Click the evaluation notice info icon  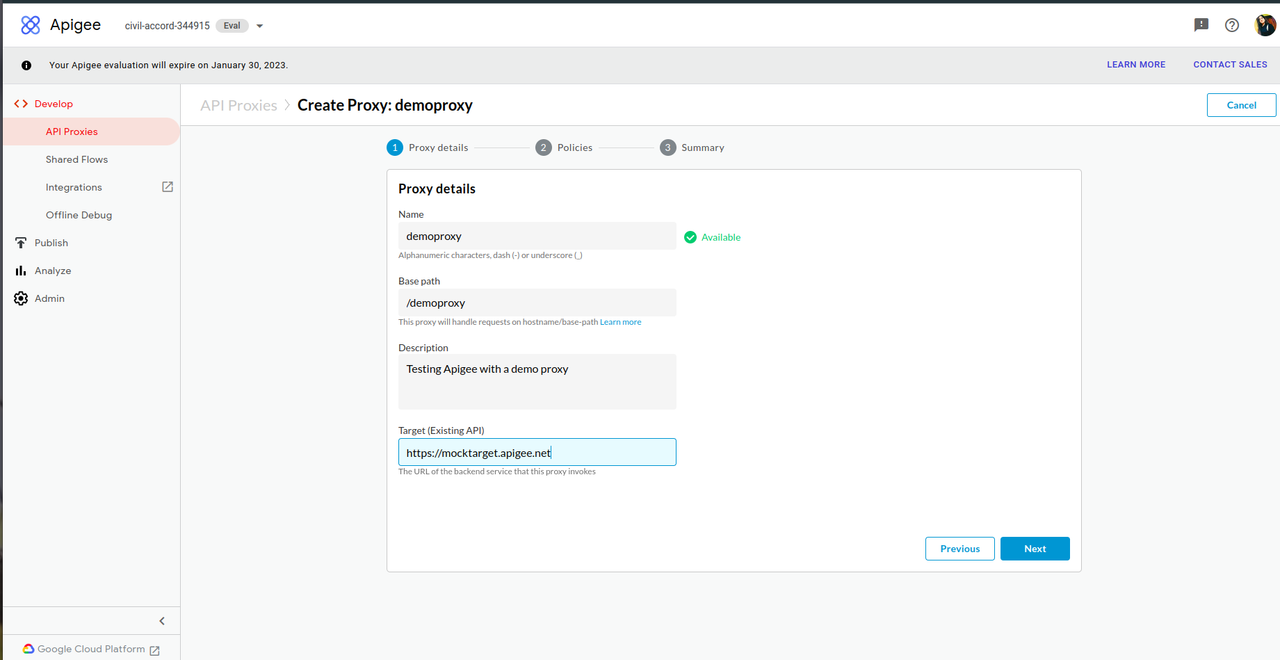pyautogui.click(x=27, y=65)
